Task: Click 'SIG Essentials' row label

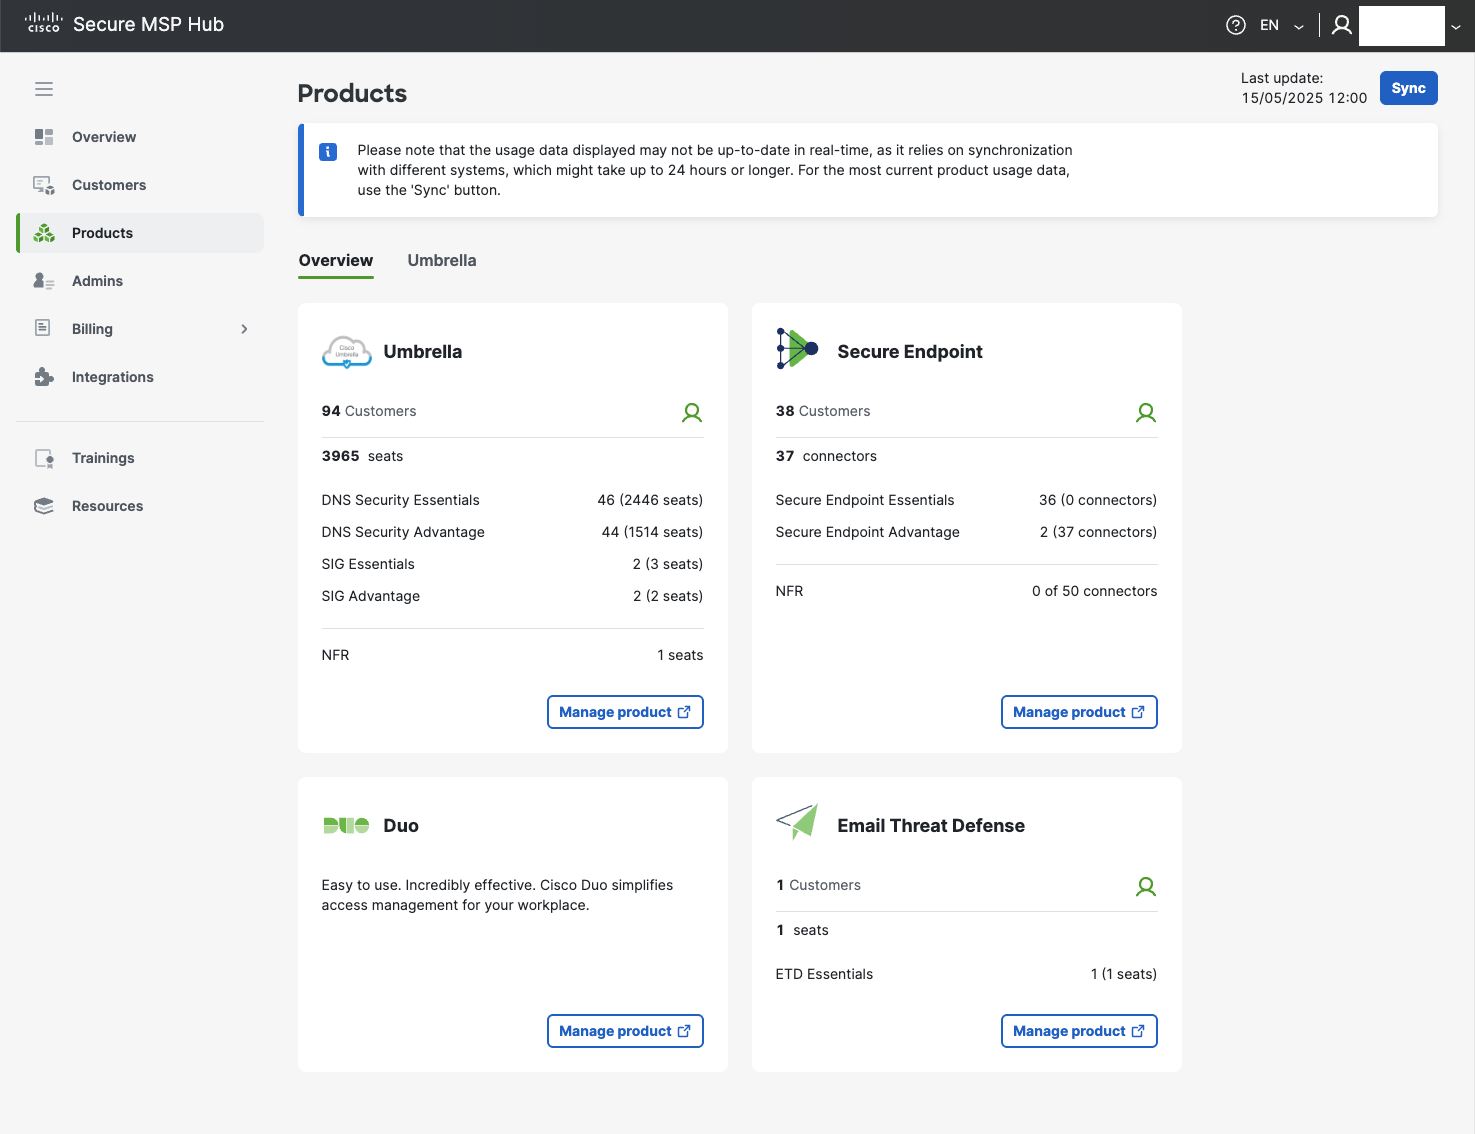Action: (368, 564)
